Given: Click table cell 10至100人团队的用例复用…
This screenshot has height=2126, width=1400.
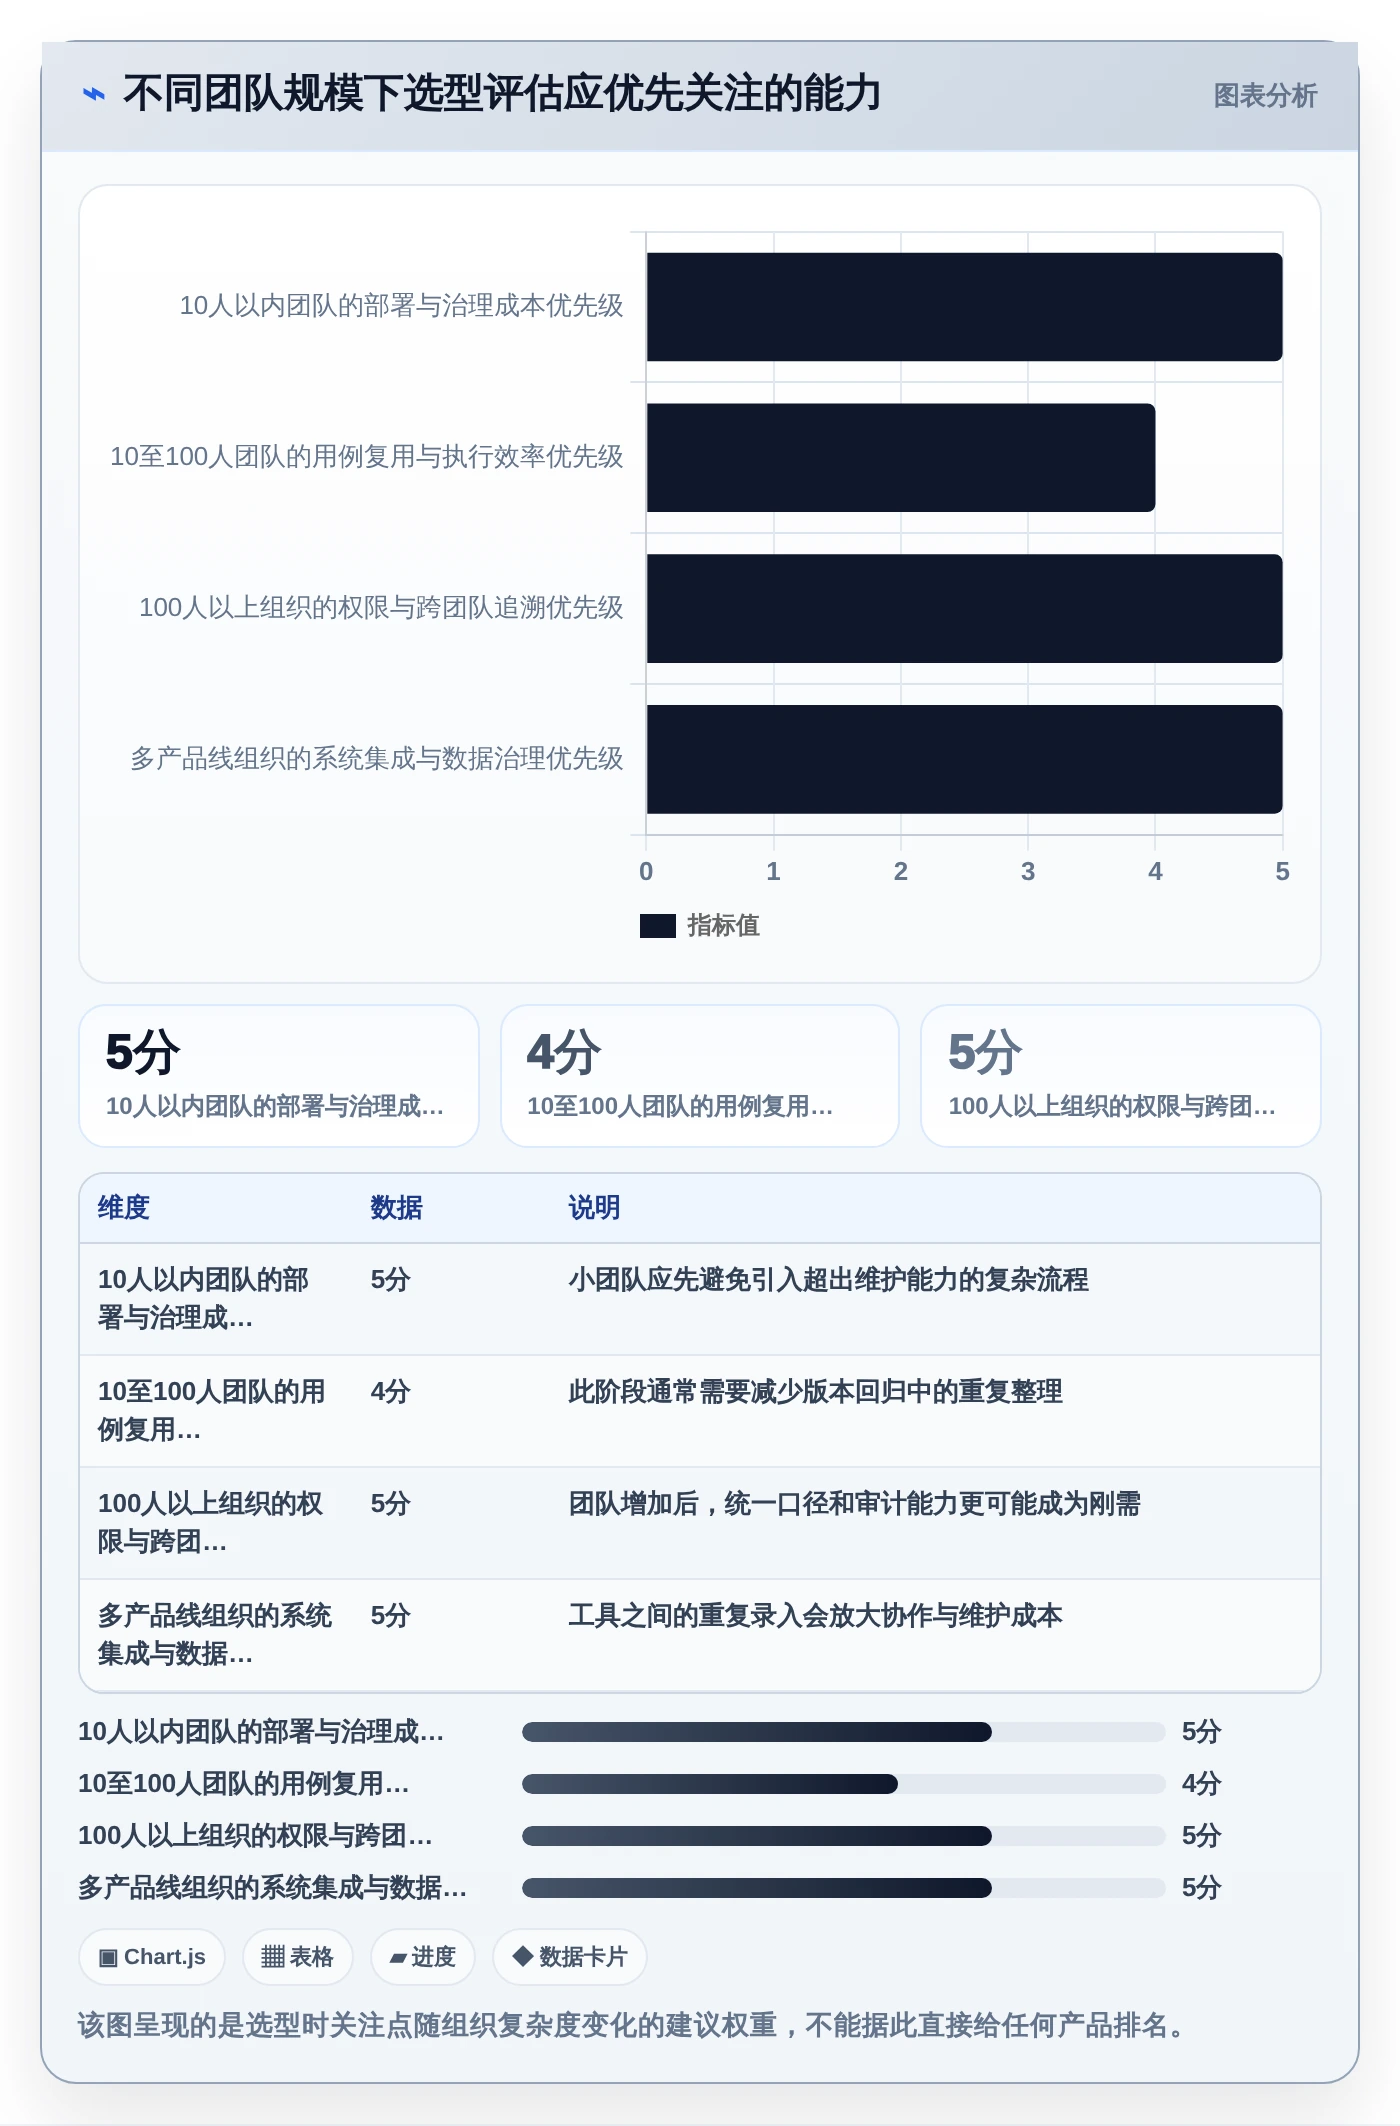Looking at the screenshot, I should click(214, 1411).
